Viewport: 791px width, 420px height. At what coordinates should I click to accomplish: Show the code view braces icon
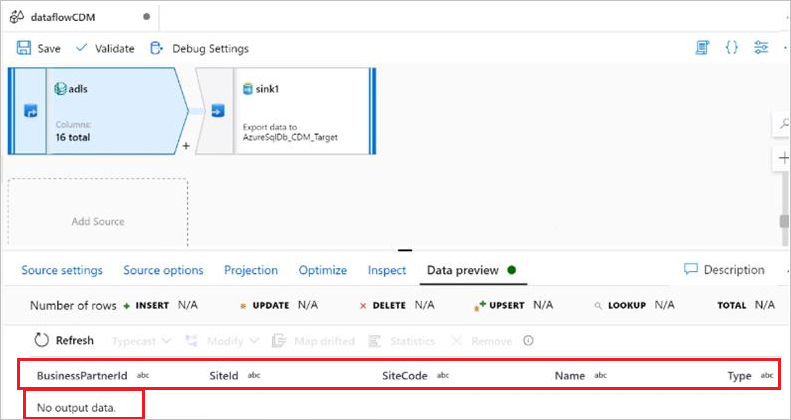(x=732, y=47)
